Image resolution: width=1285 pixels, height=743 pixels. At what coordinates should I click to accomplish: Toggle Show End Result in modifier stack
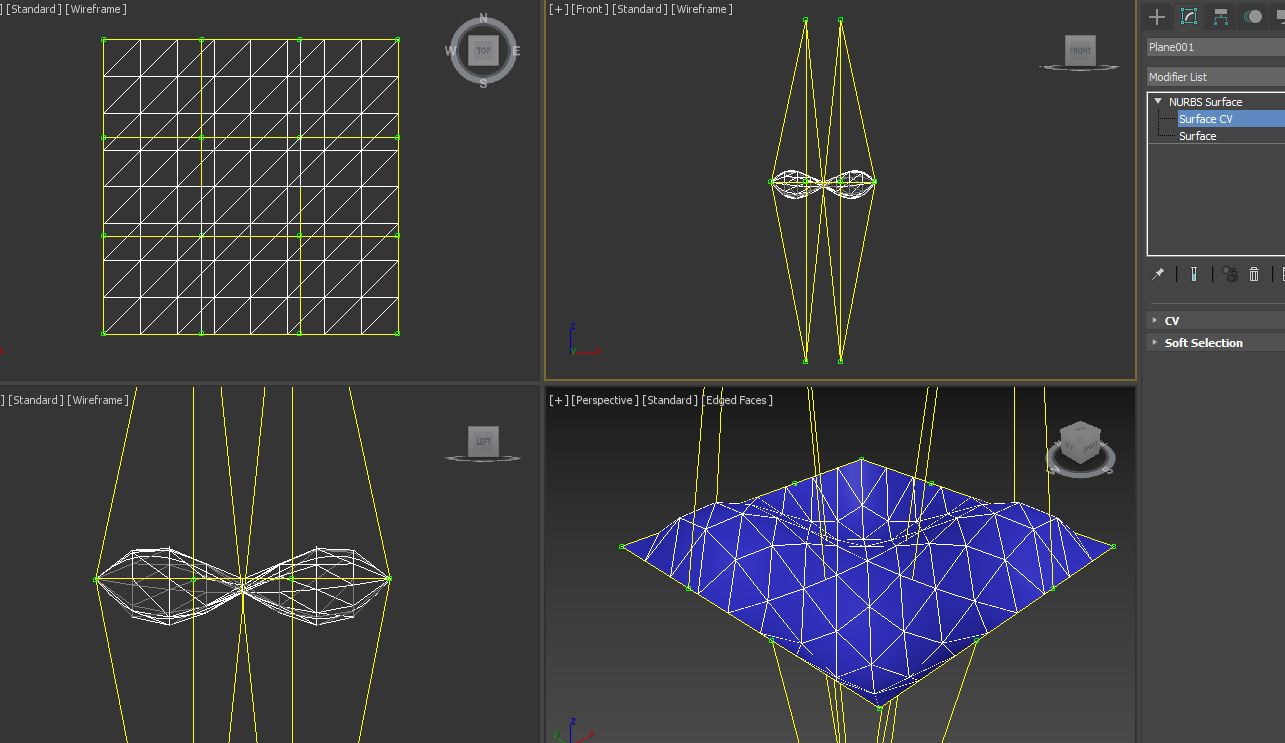pos(1194,274)
